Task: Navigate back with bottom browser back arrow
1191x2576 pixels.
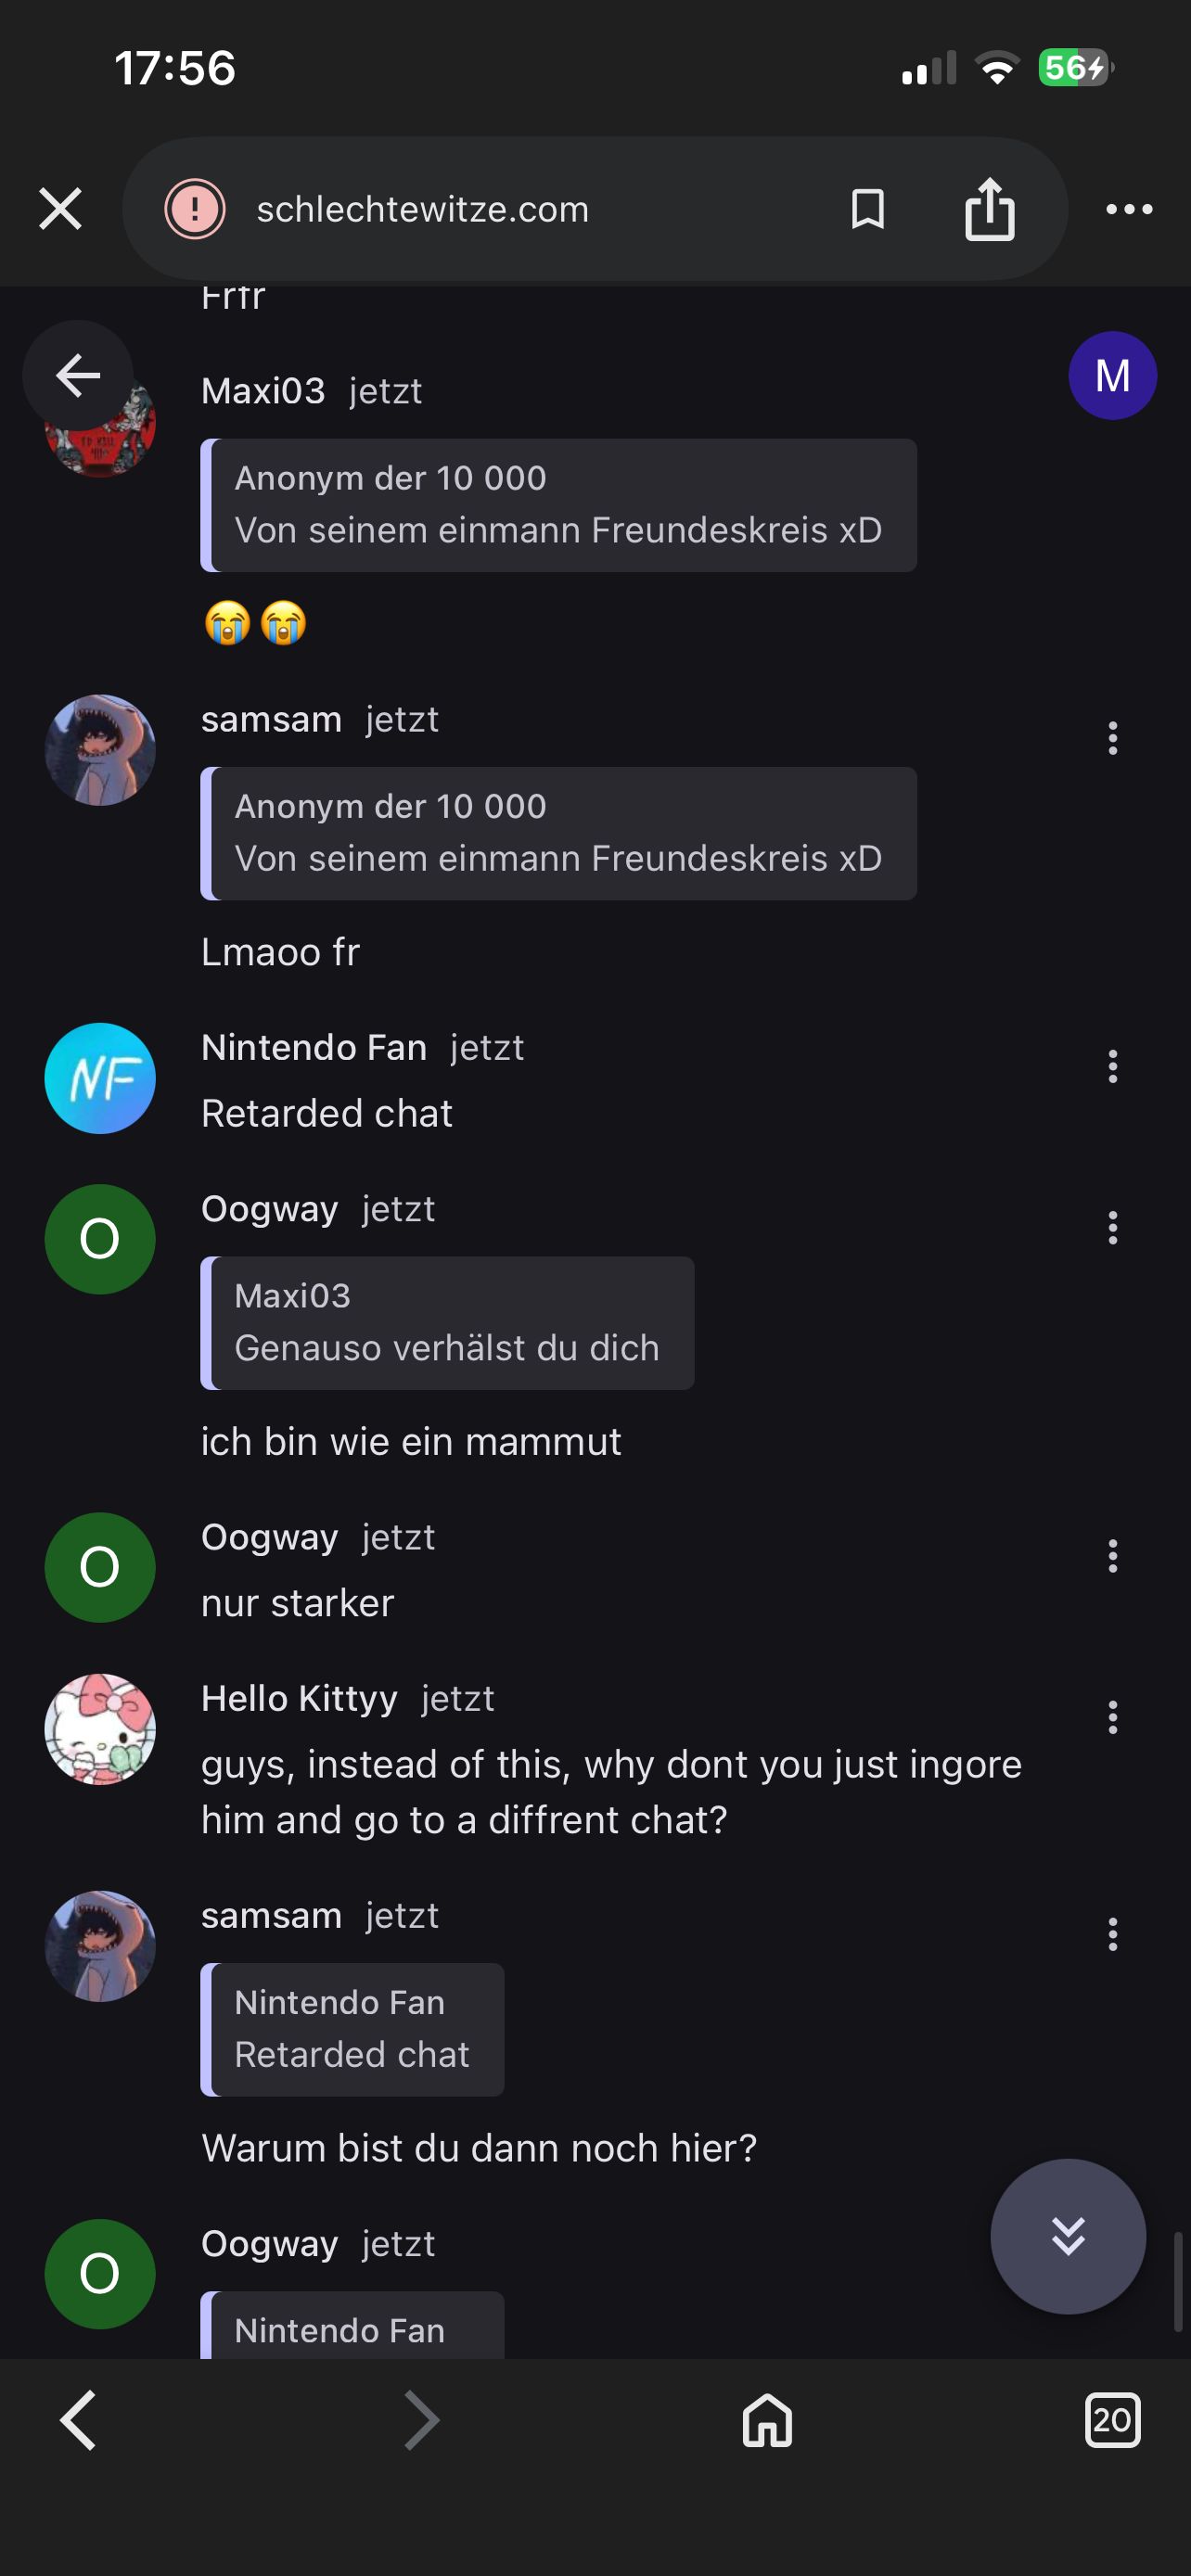Action: 78,2421
